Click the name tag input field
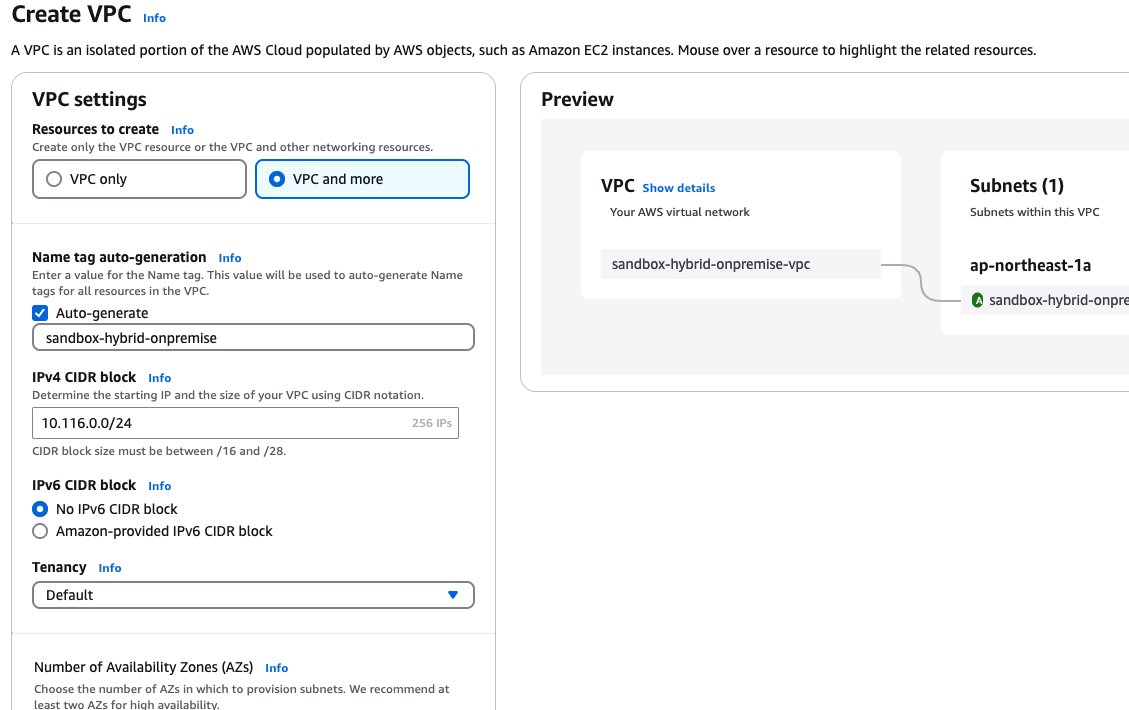1129x710 pixels. pyautogui.click(x=253, y=338)
